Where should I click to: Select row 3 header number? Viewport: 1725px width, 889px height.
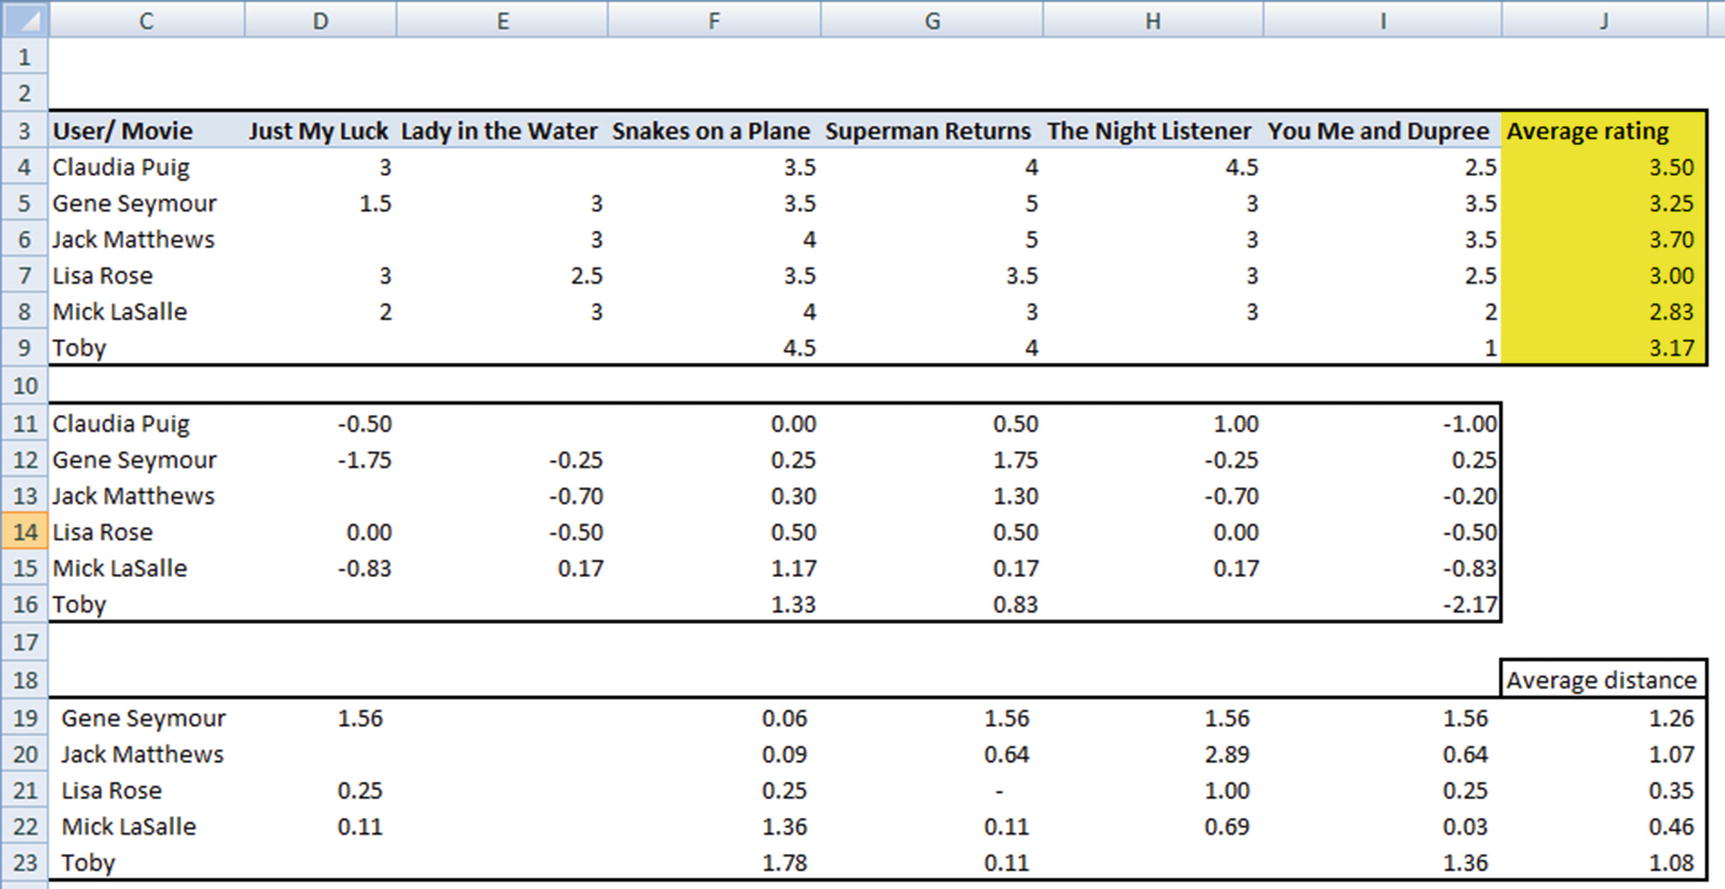click(25, 131)
